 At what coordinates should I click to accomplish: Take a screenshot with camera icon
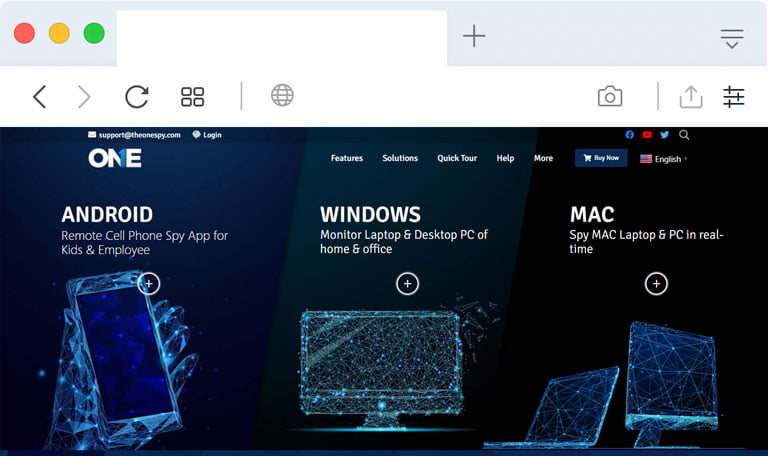(610, 96)
